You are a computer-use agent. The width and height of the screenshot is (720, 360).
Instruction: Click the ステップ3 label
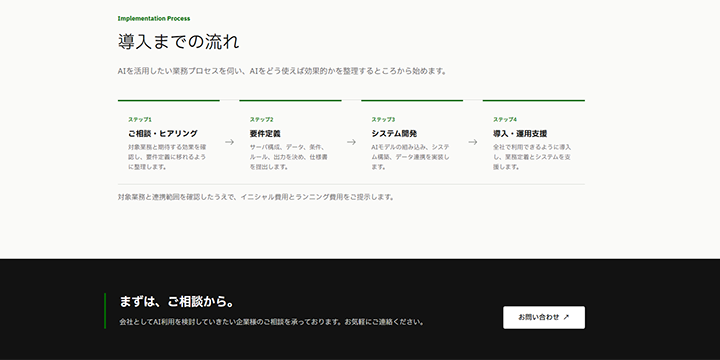point(383,119)
